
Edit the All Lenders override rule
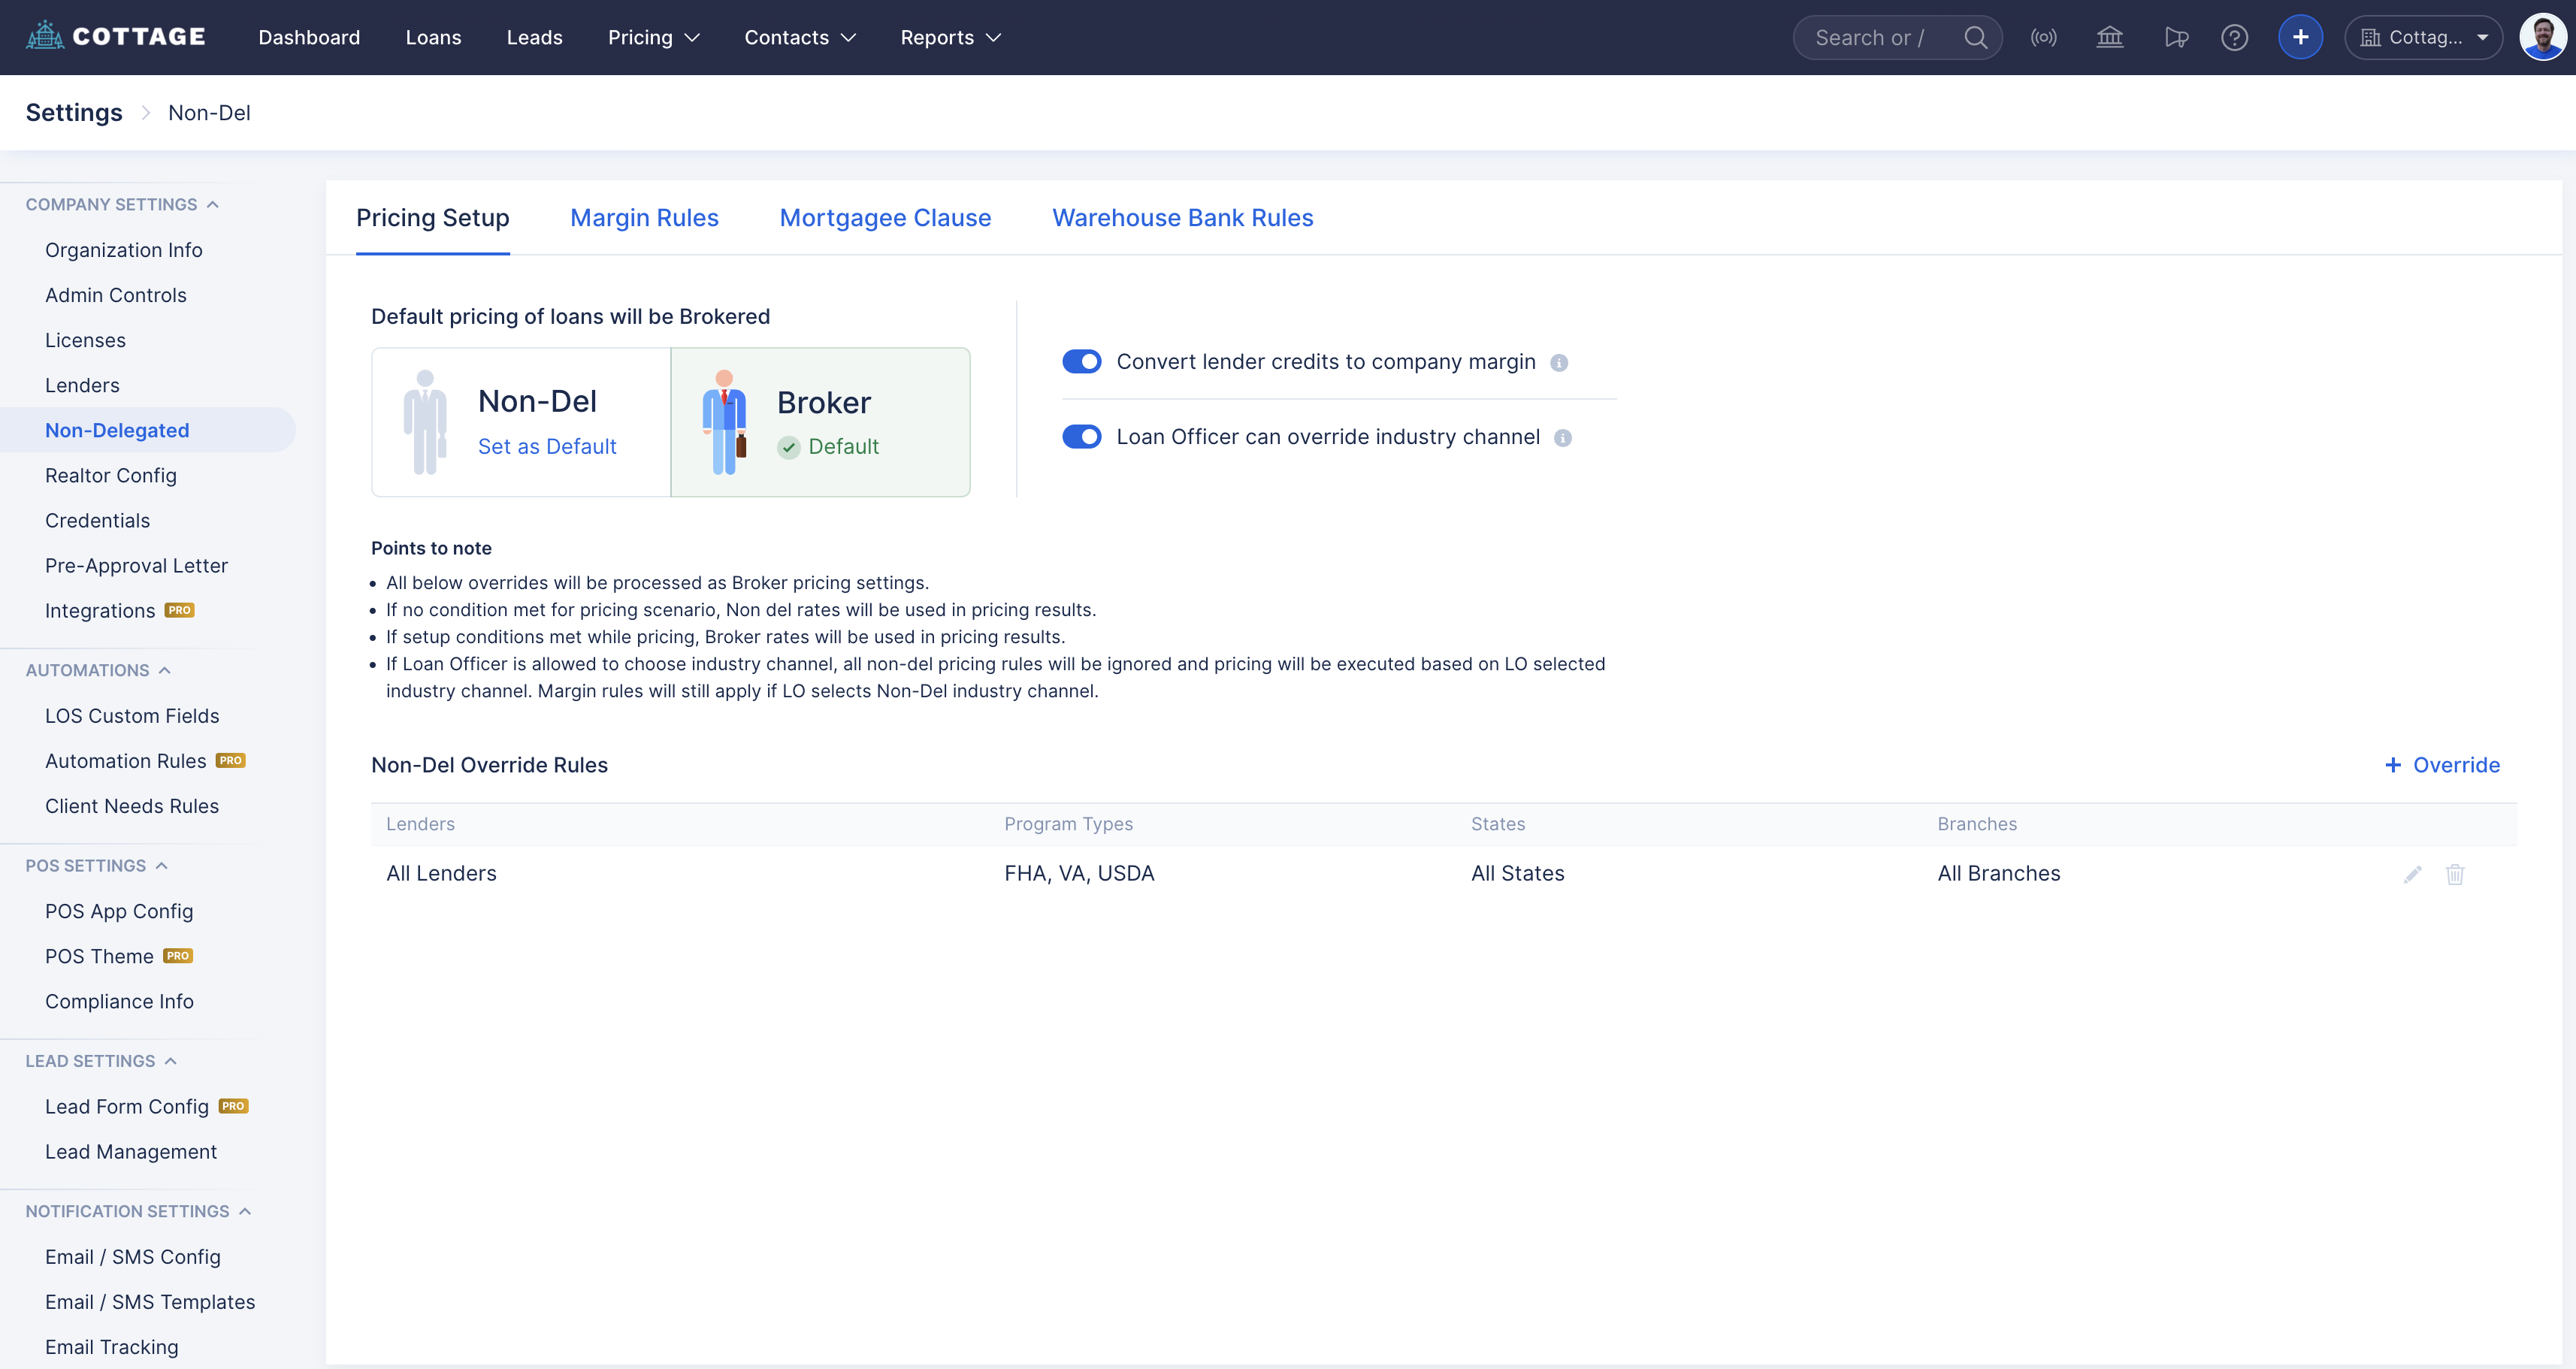coord(2412,874)
